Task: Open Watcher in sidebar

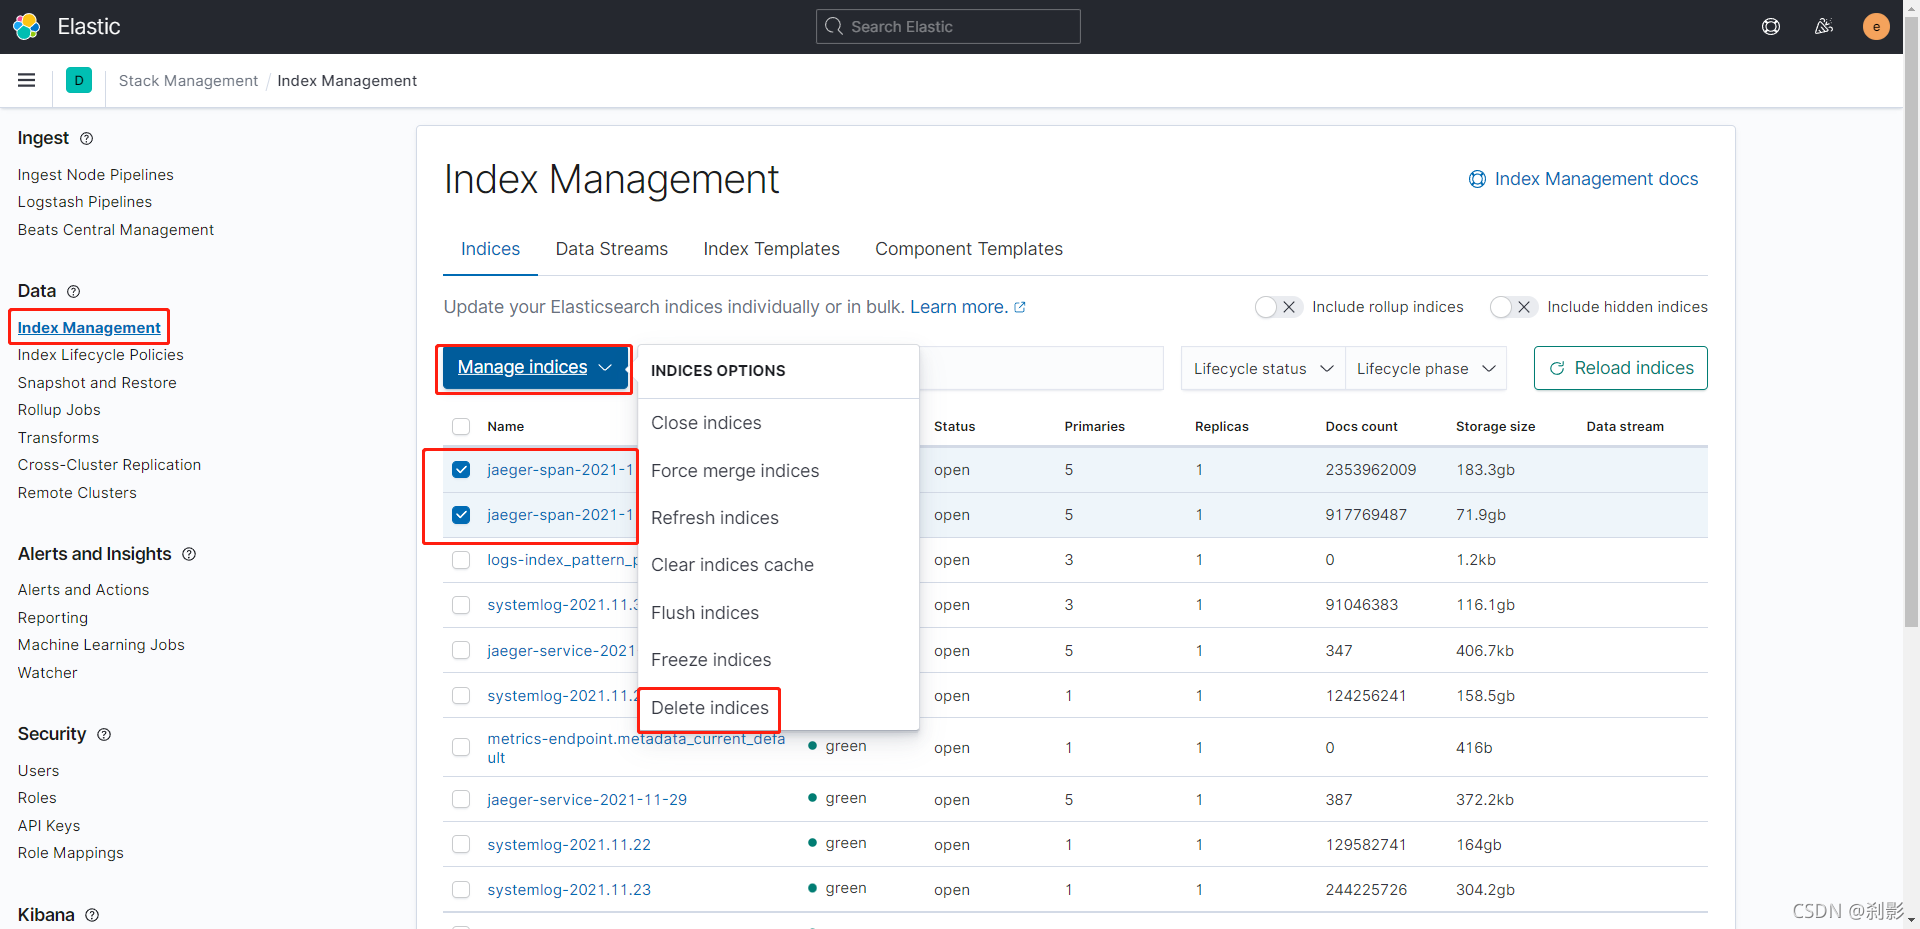Action: (47, 673)
